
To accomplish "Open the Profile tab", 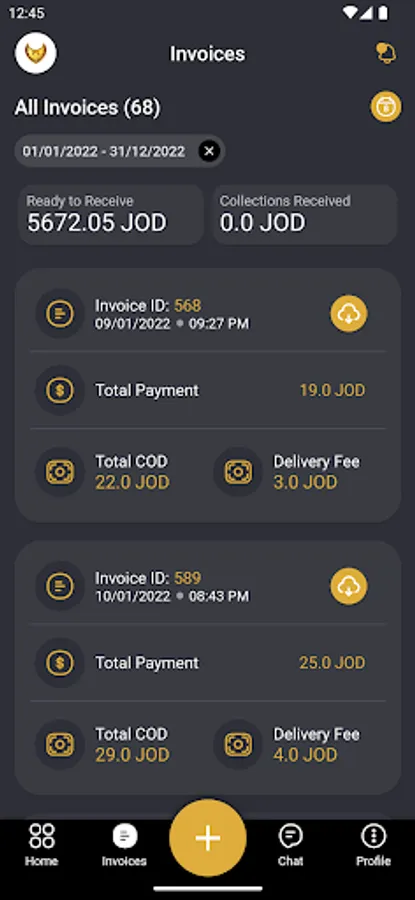I will (x=373, y=845).
